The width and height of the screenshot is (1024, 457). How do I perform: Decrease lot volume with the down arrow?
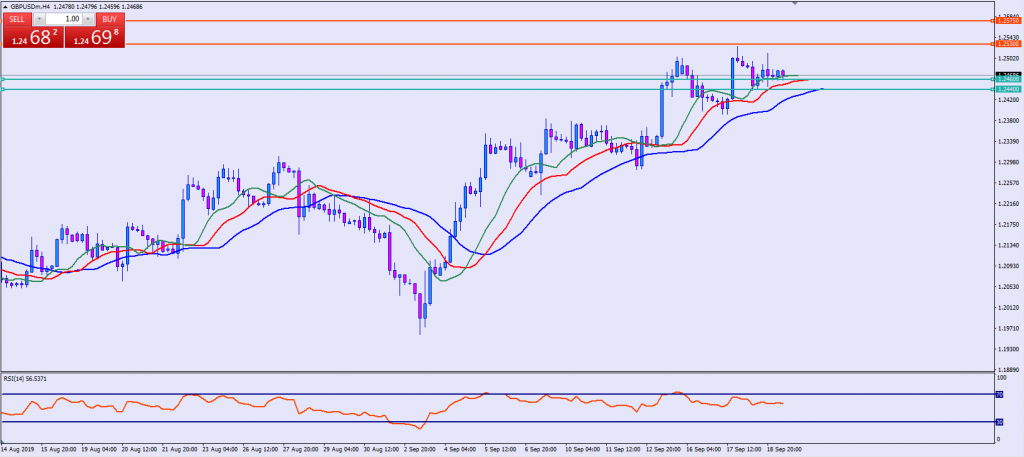coord(39,19)
